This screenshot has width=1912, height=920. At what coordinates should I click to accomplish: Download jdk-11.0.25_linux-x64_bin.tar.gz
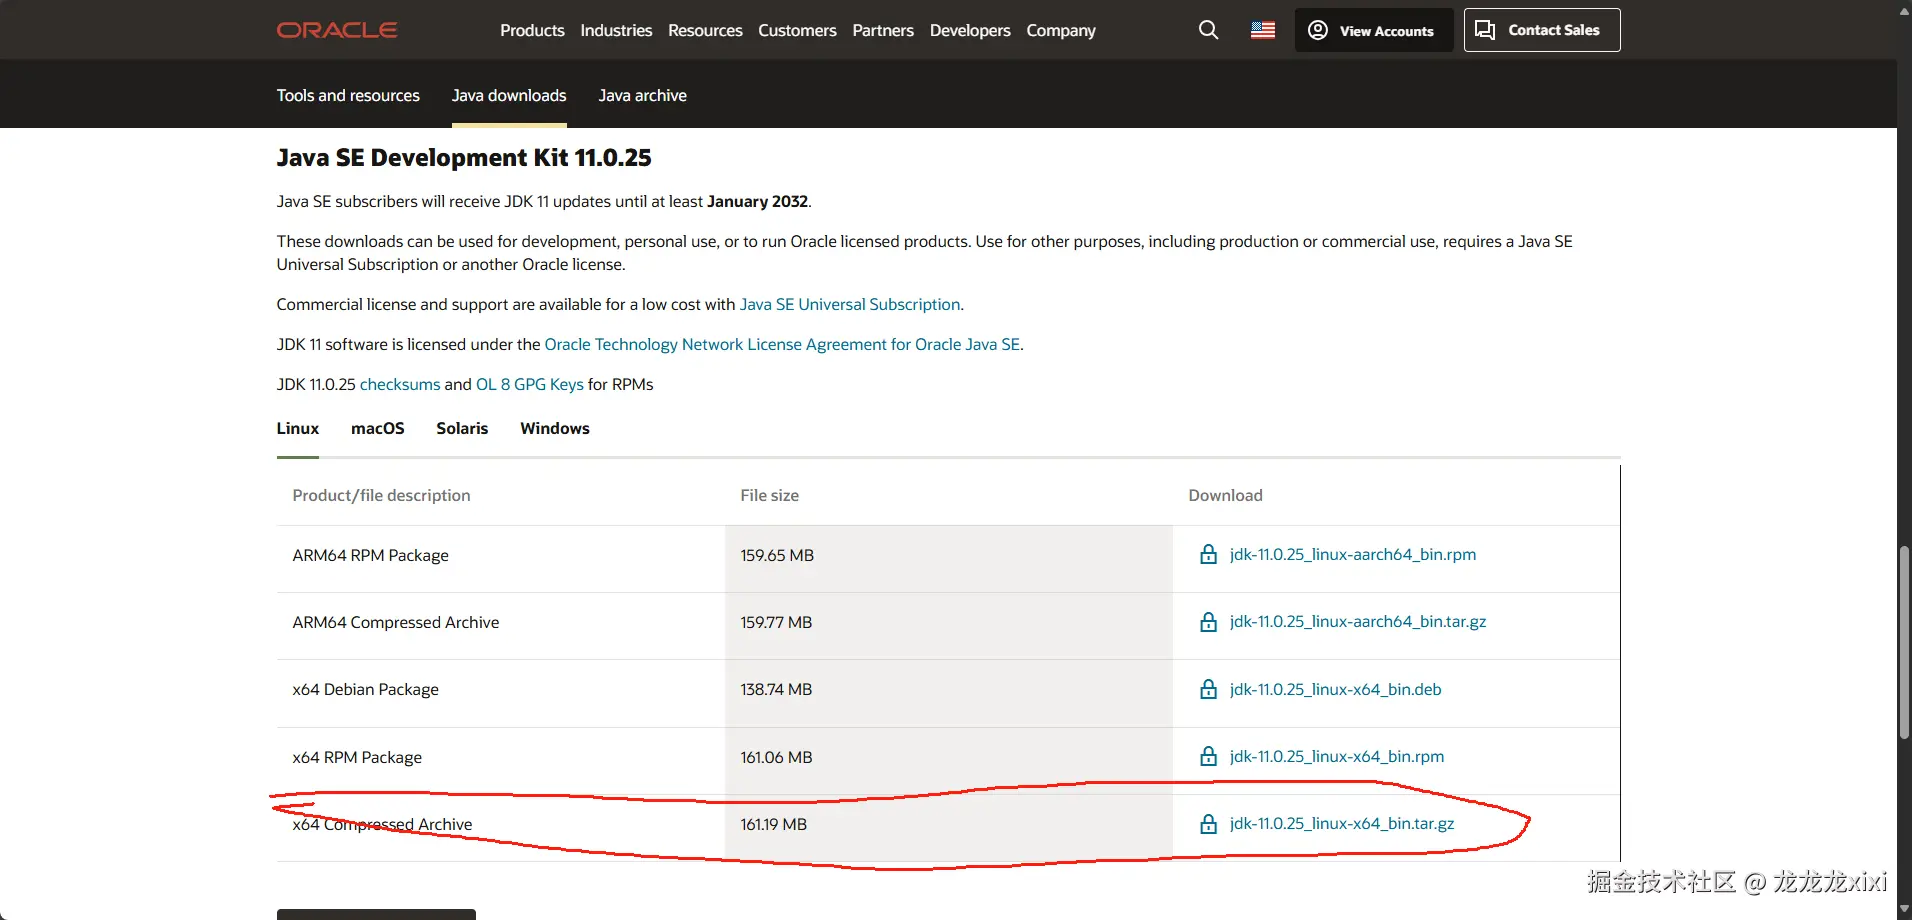click(1342, 824)
